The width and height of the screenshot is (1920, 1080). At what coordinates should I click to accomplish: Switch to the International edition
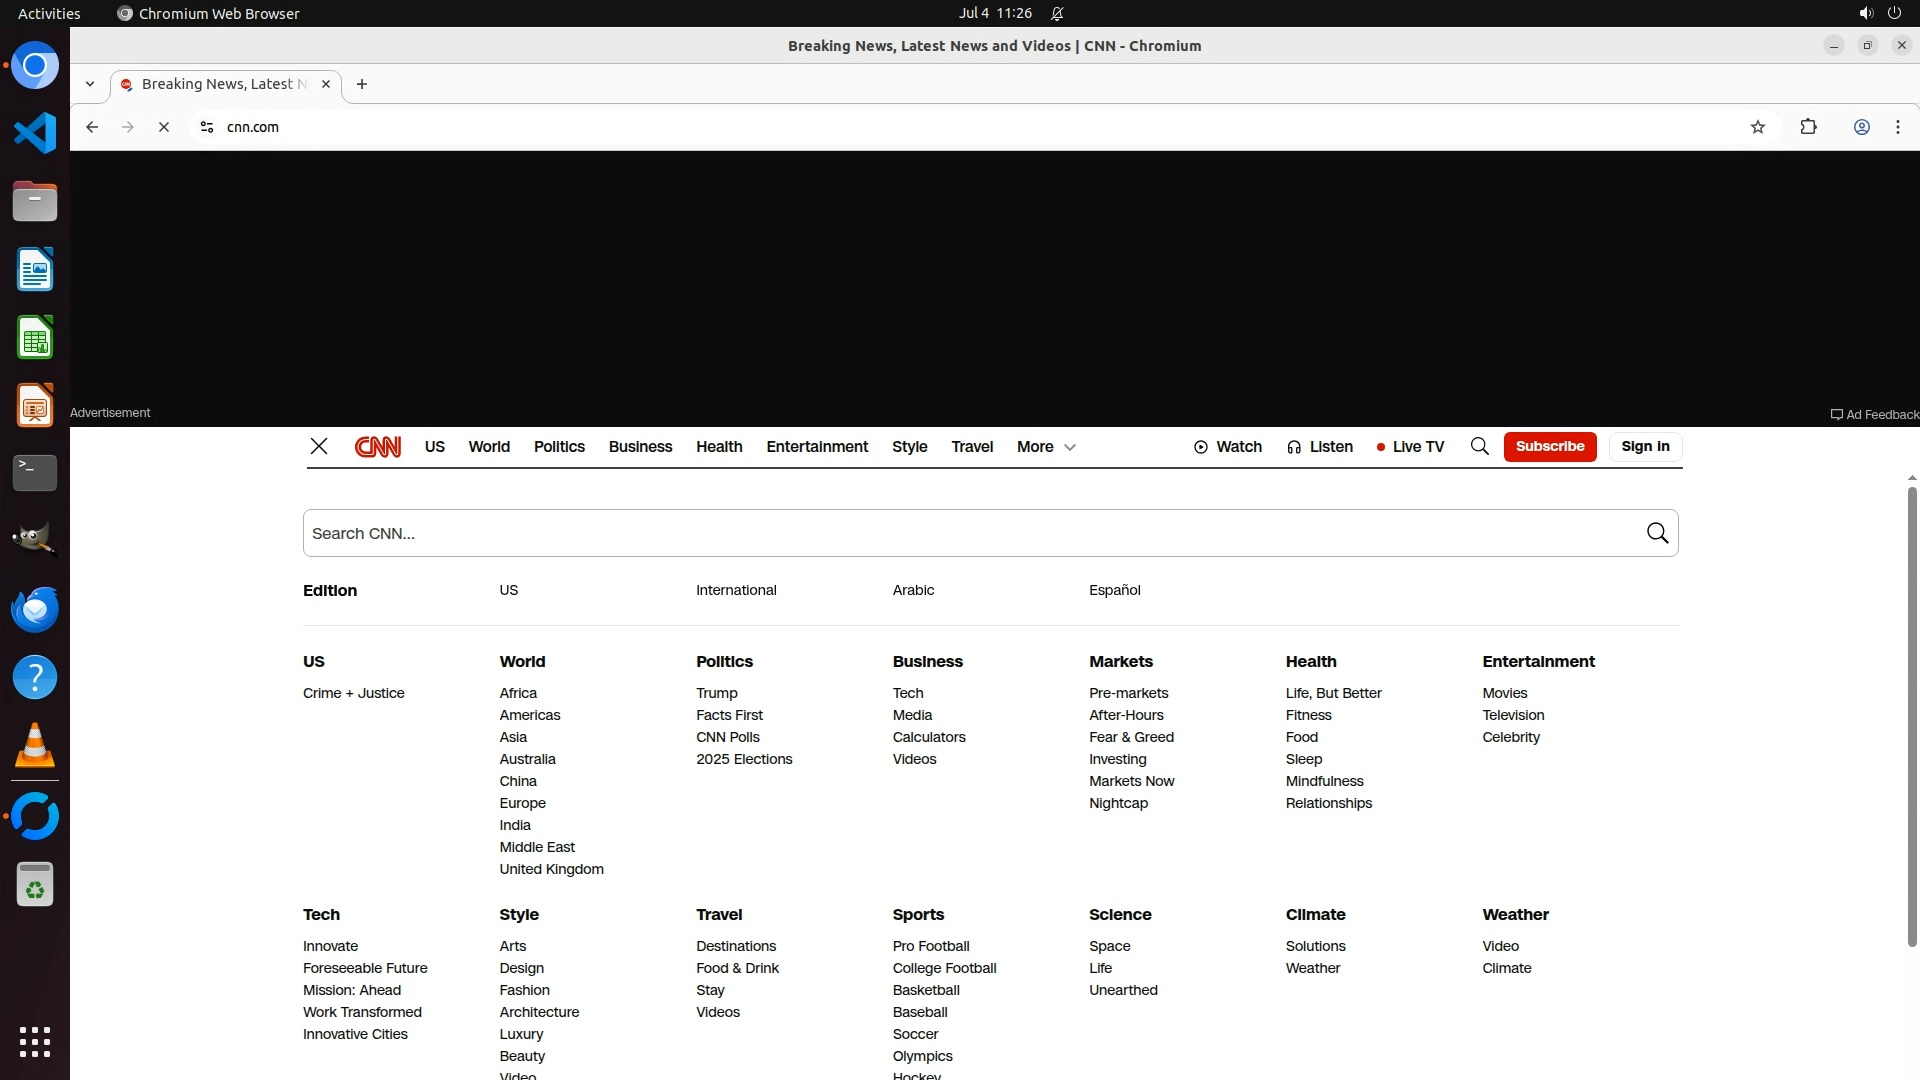coord(736,590)
